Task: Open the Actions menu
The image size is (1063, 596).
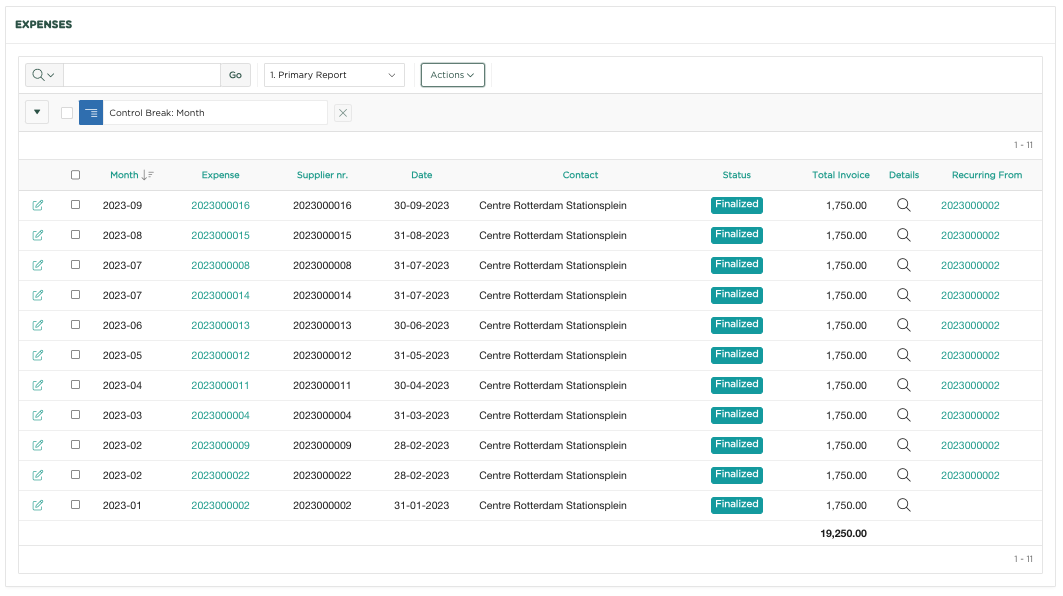Action: 452,75
